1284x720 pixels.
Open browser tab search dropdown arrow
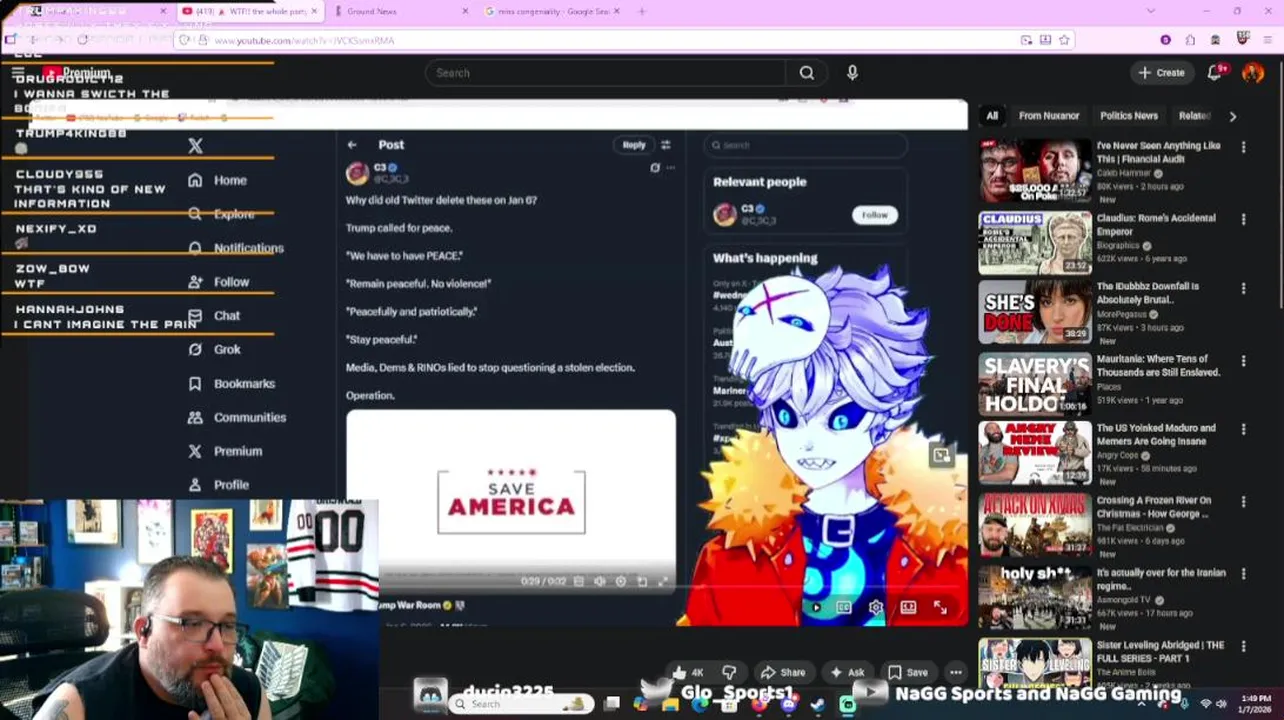tap(1151, 11)
